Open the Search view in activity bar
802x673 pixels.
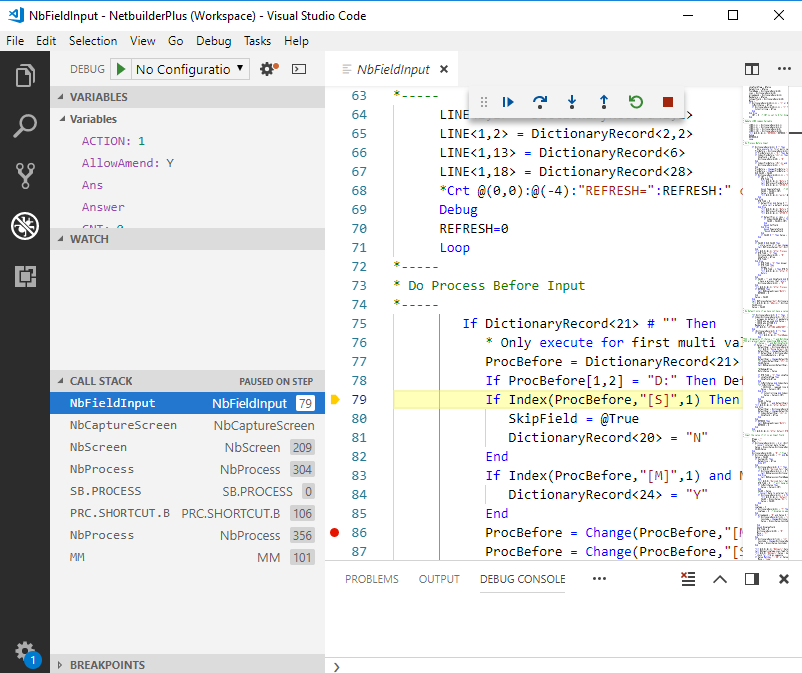(x=25, y=126)
